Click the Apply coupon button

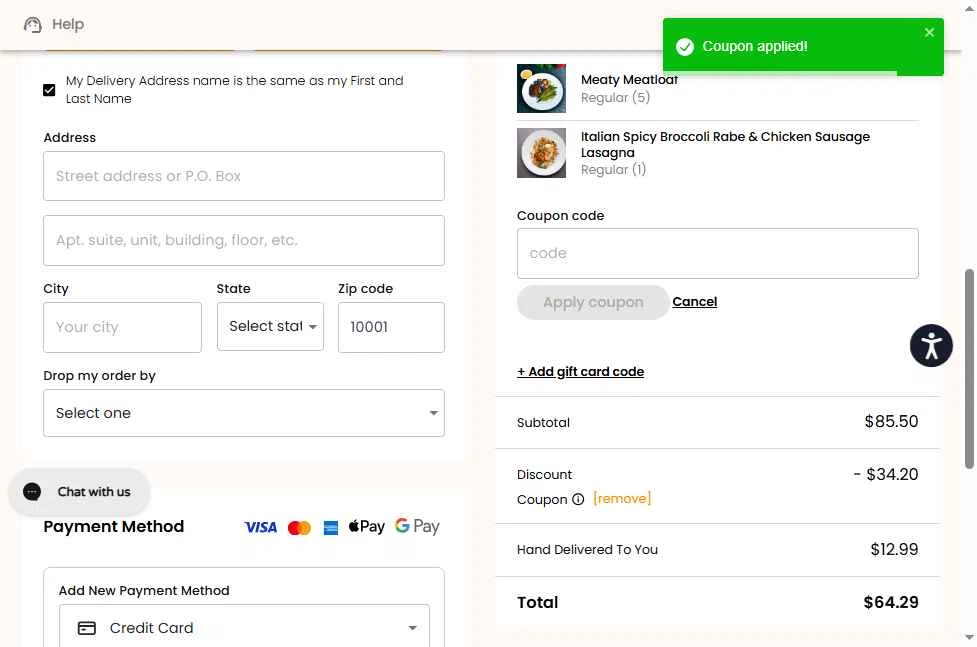click(593, 302)
